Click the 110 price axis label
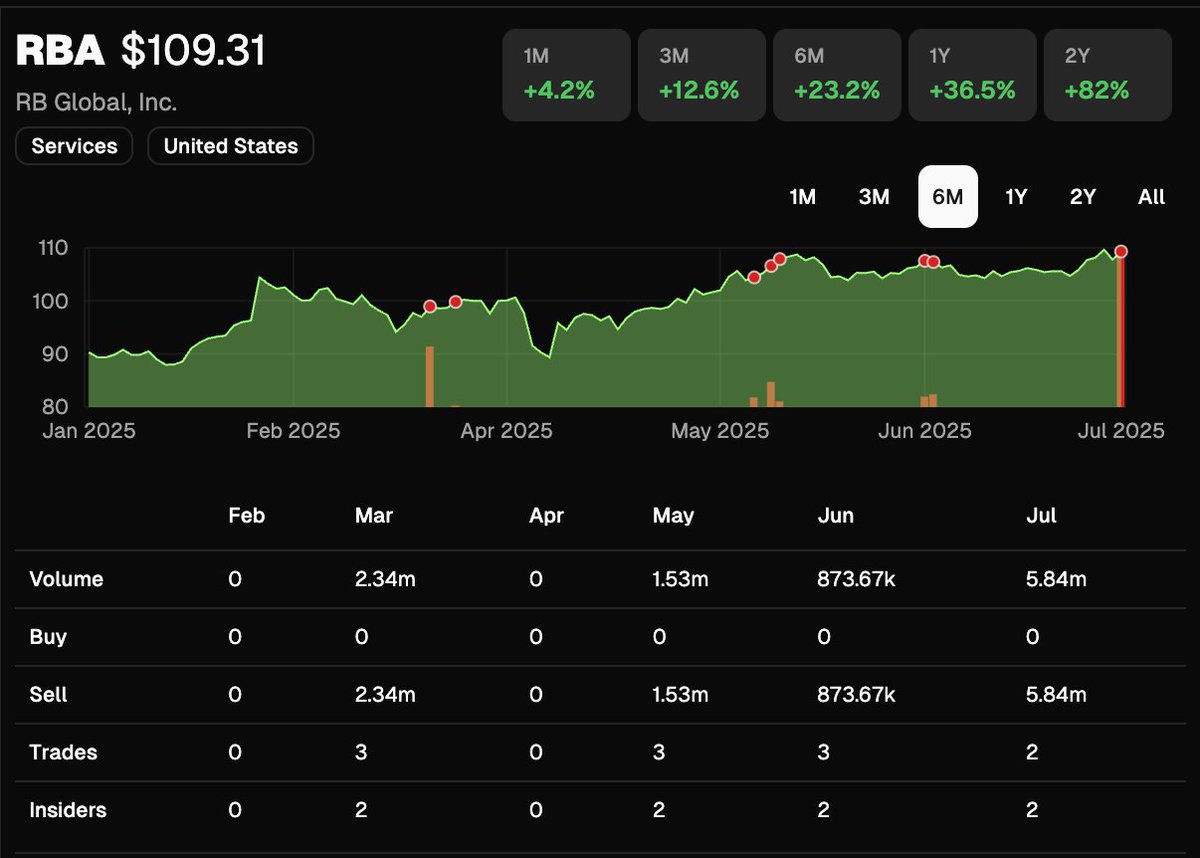 [53, 248]
